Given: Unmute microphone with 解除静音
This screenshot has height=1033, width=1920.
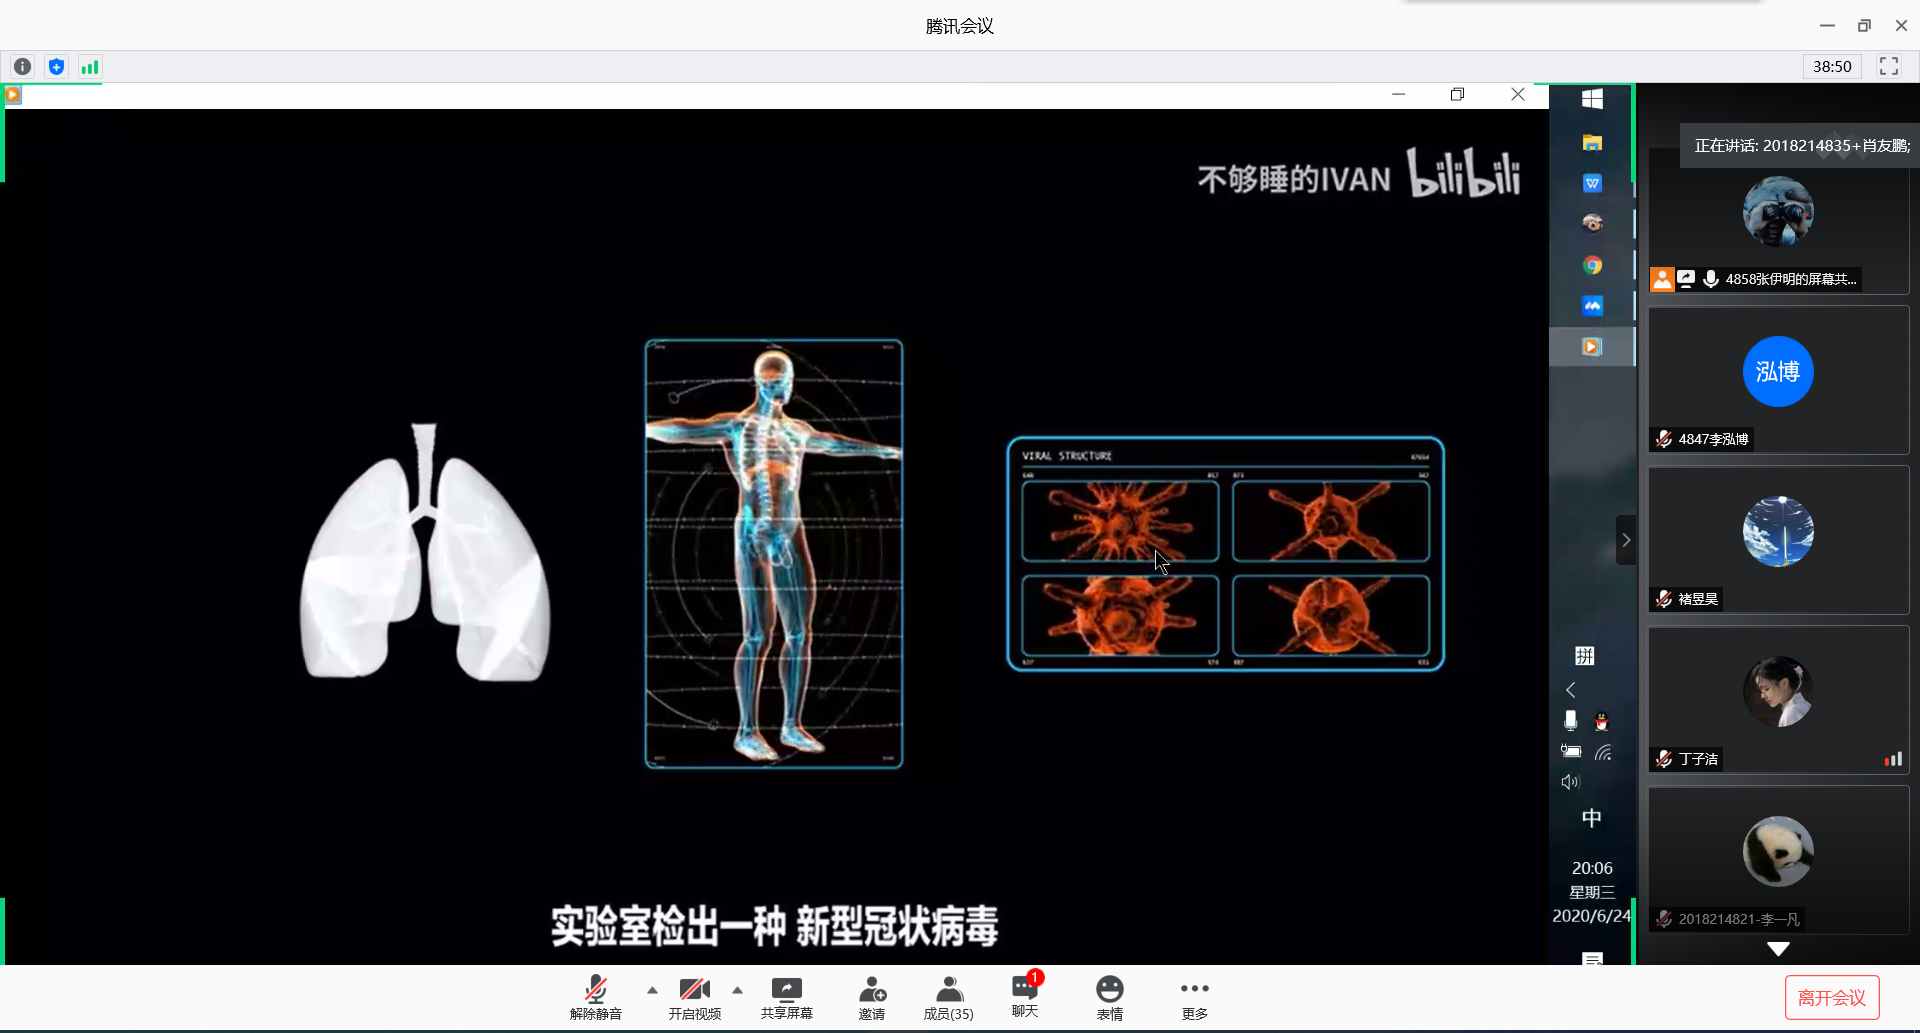Looking at the screenshot, I should click(x=596, y=998).
